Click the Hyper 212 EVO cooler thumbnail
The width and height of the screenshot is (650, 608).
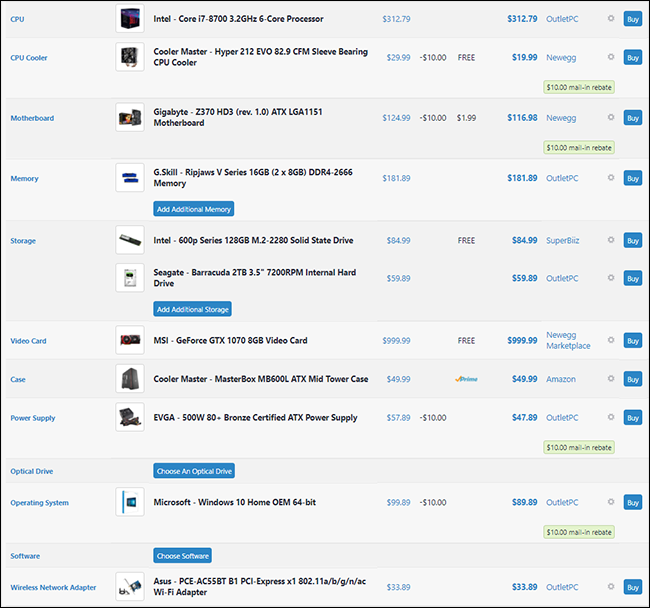[x=130, y=57]
